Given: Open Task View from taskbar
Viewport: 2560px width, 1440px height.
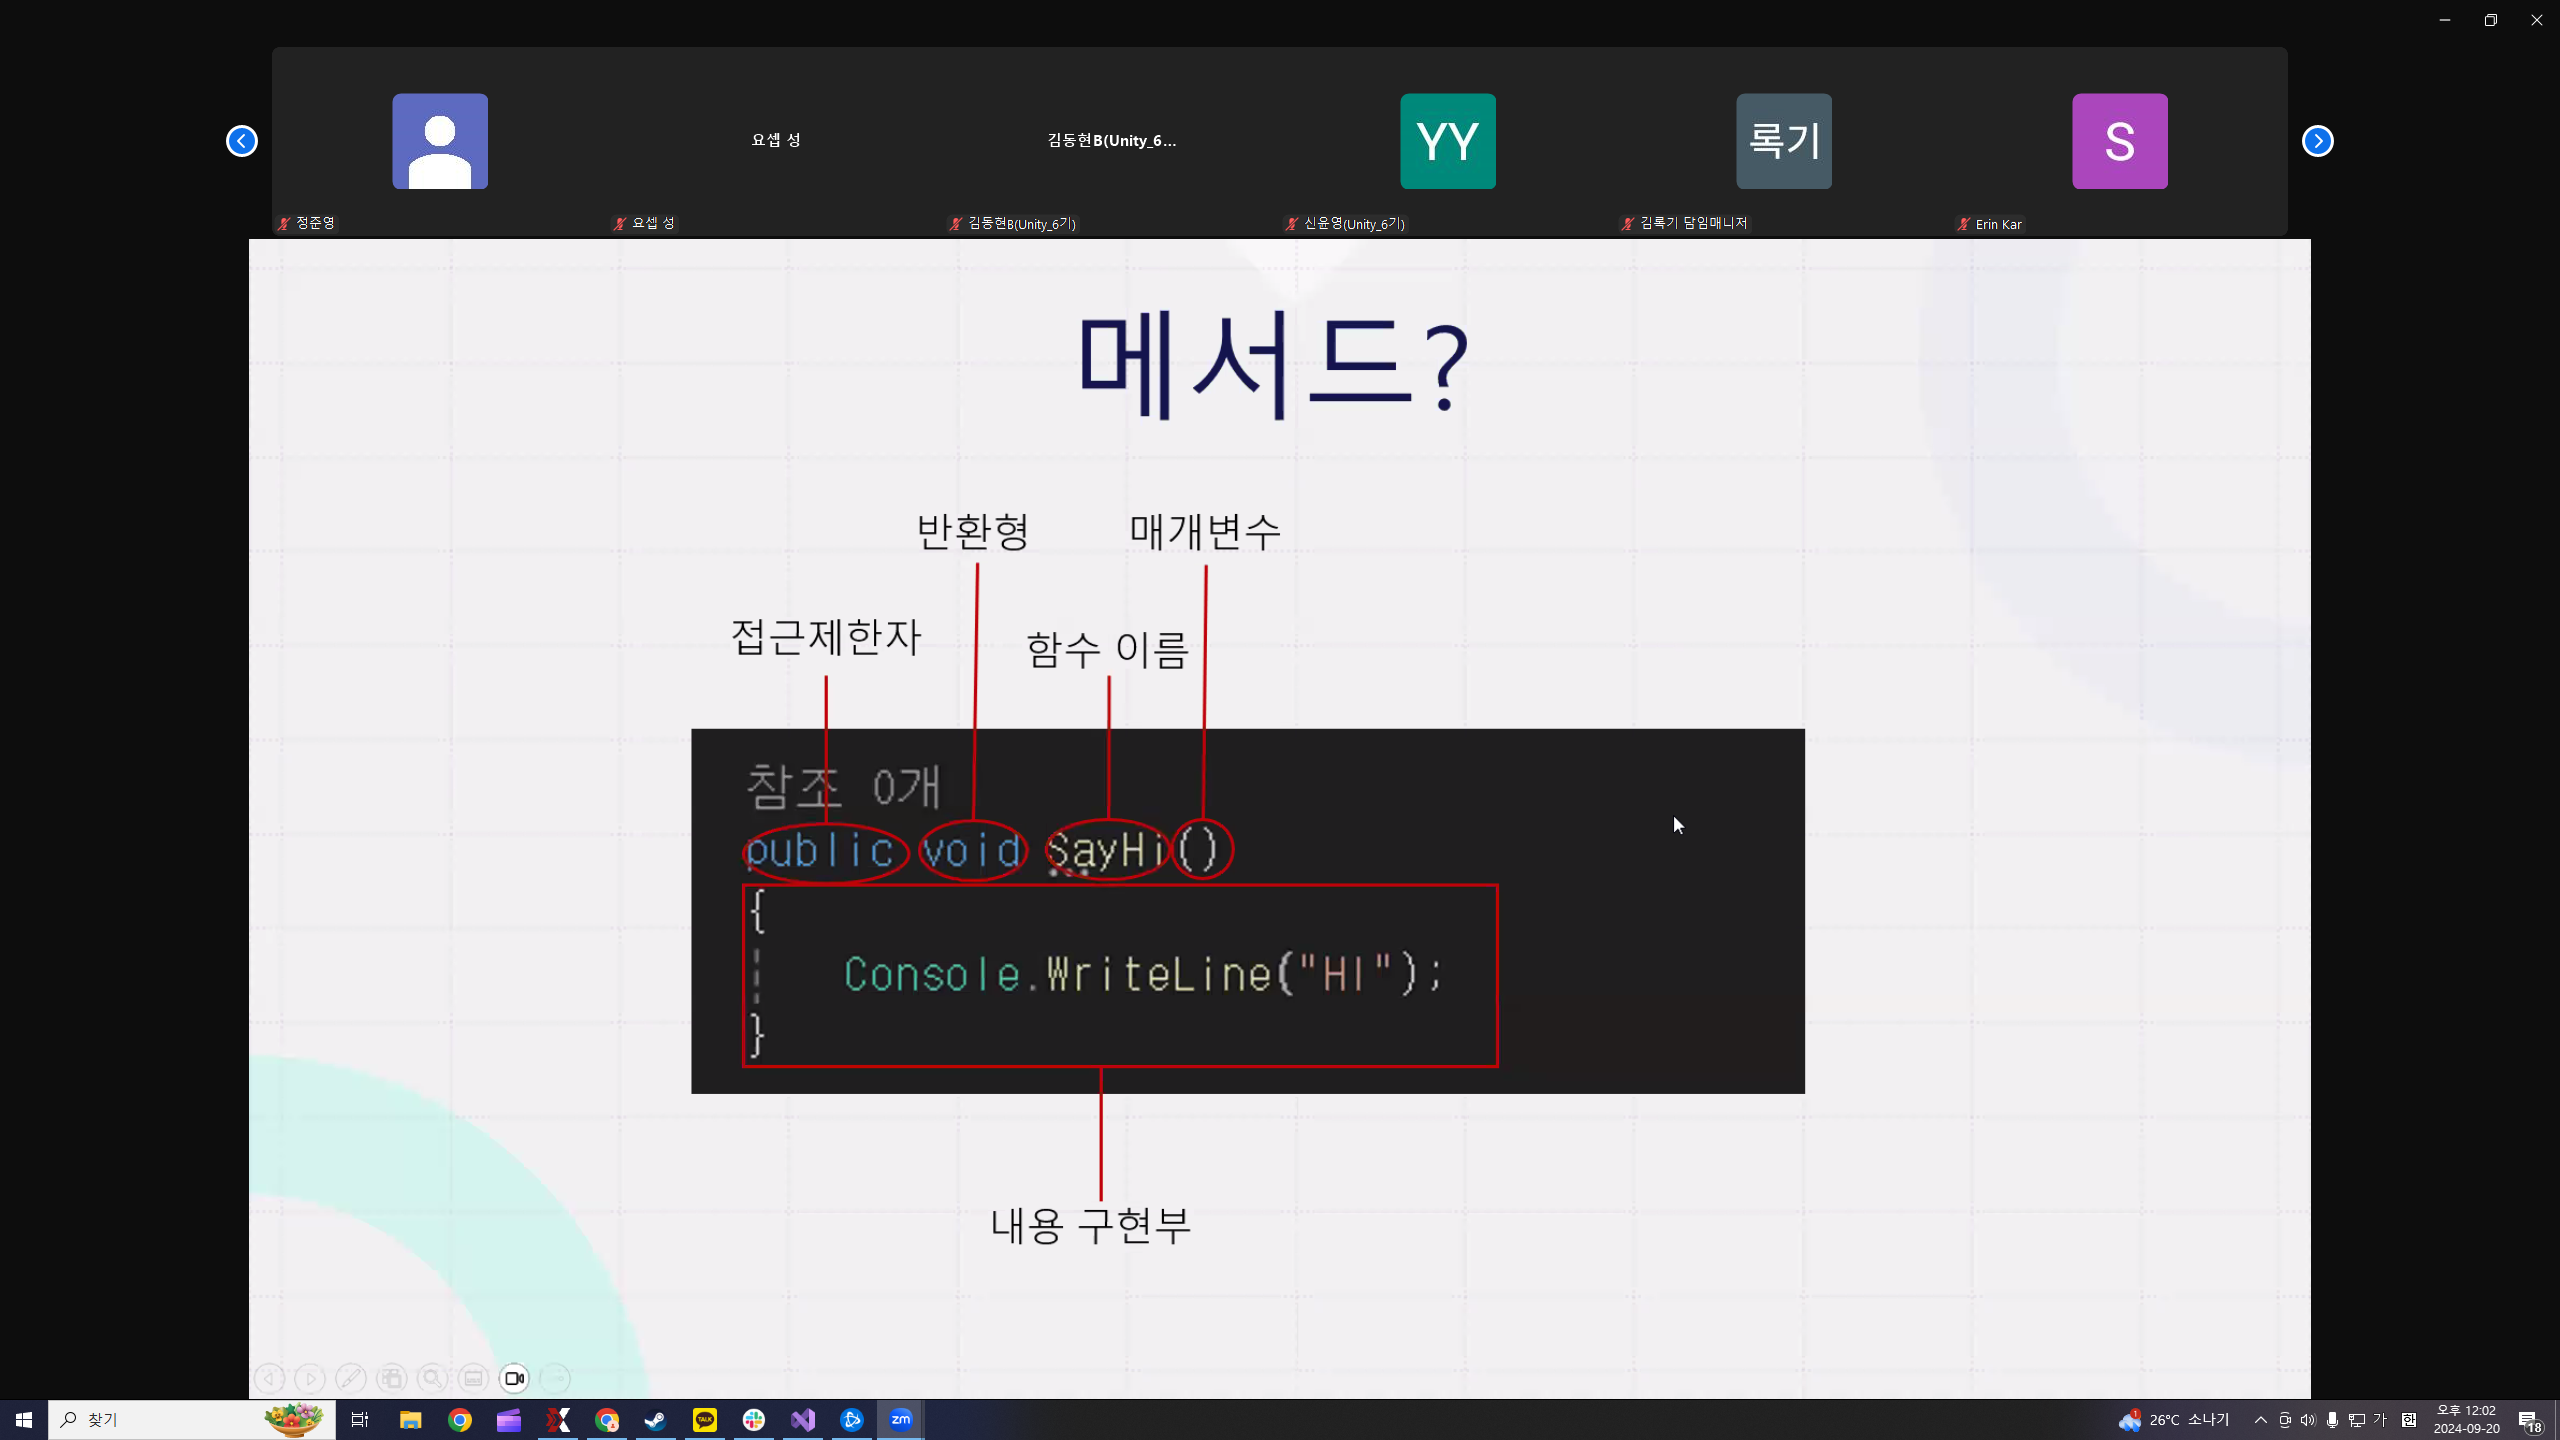Looking at the screenshot, I should (x=360, y=1420).
